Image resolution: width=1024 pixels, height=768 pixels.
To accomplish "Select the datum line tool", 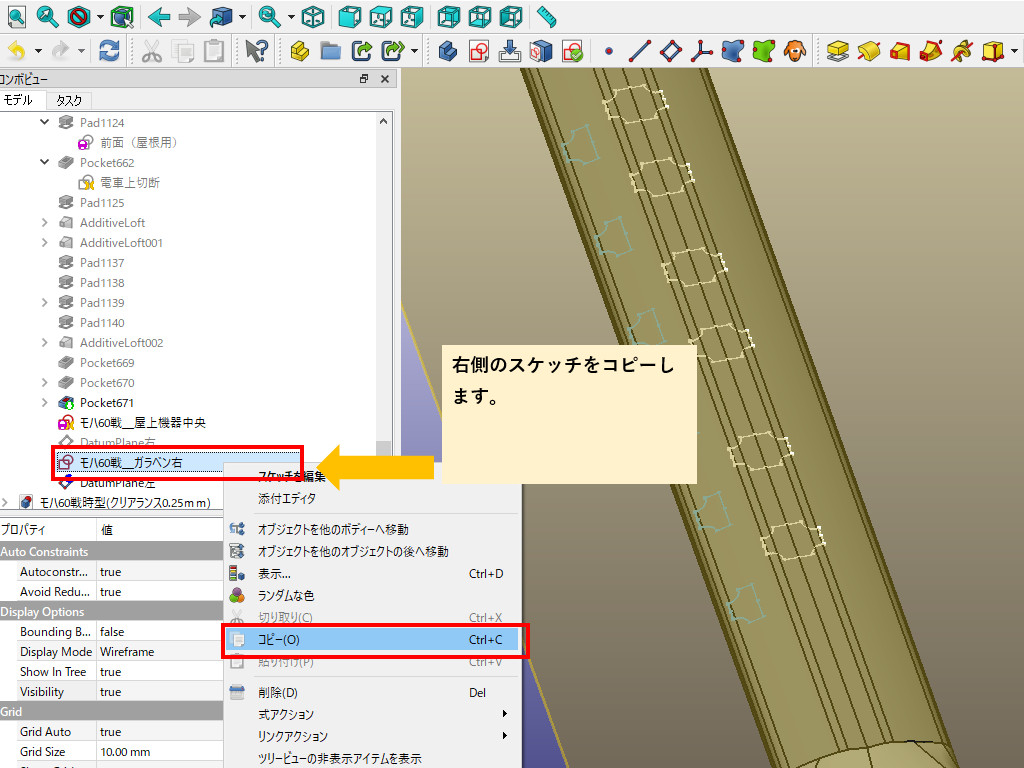I will coord(639,51).
